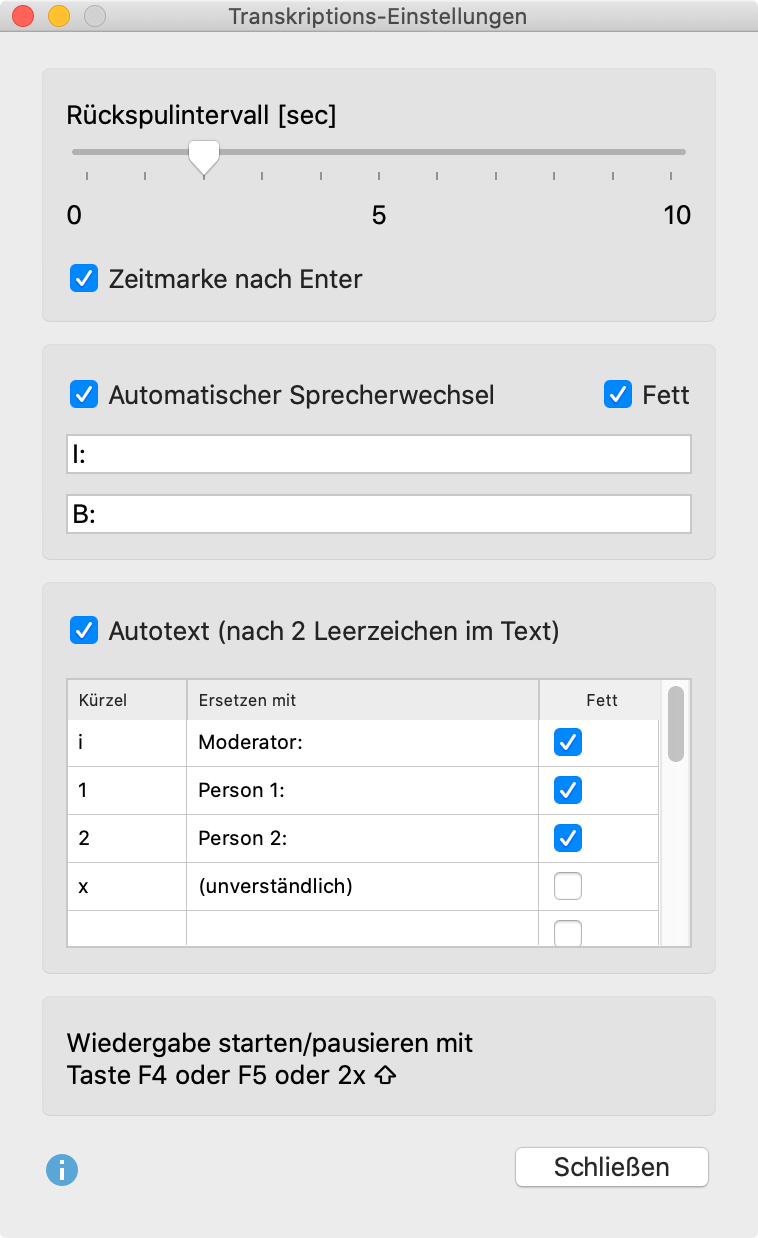
Task: Click the Kürzel cell containing x
Action: pyautogui.click(x=126, y=886)
